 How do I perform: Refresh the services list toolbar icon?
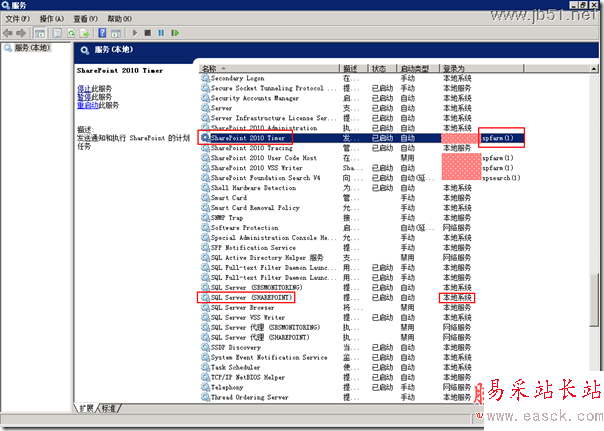pyautogui.click(x=71, y=33)
